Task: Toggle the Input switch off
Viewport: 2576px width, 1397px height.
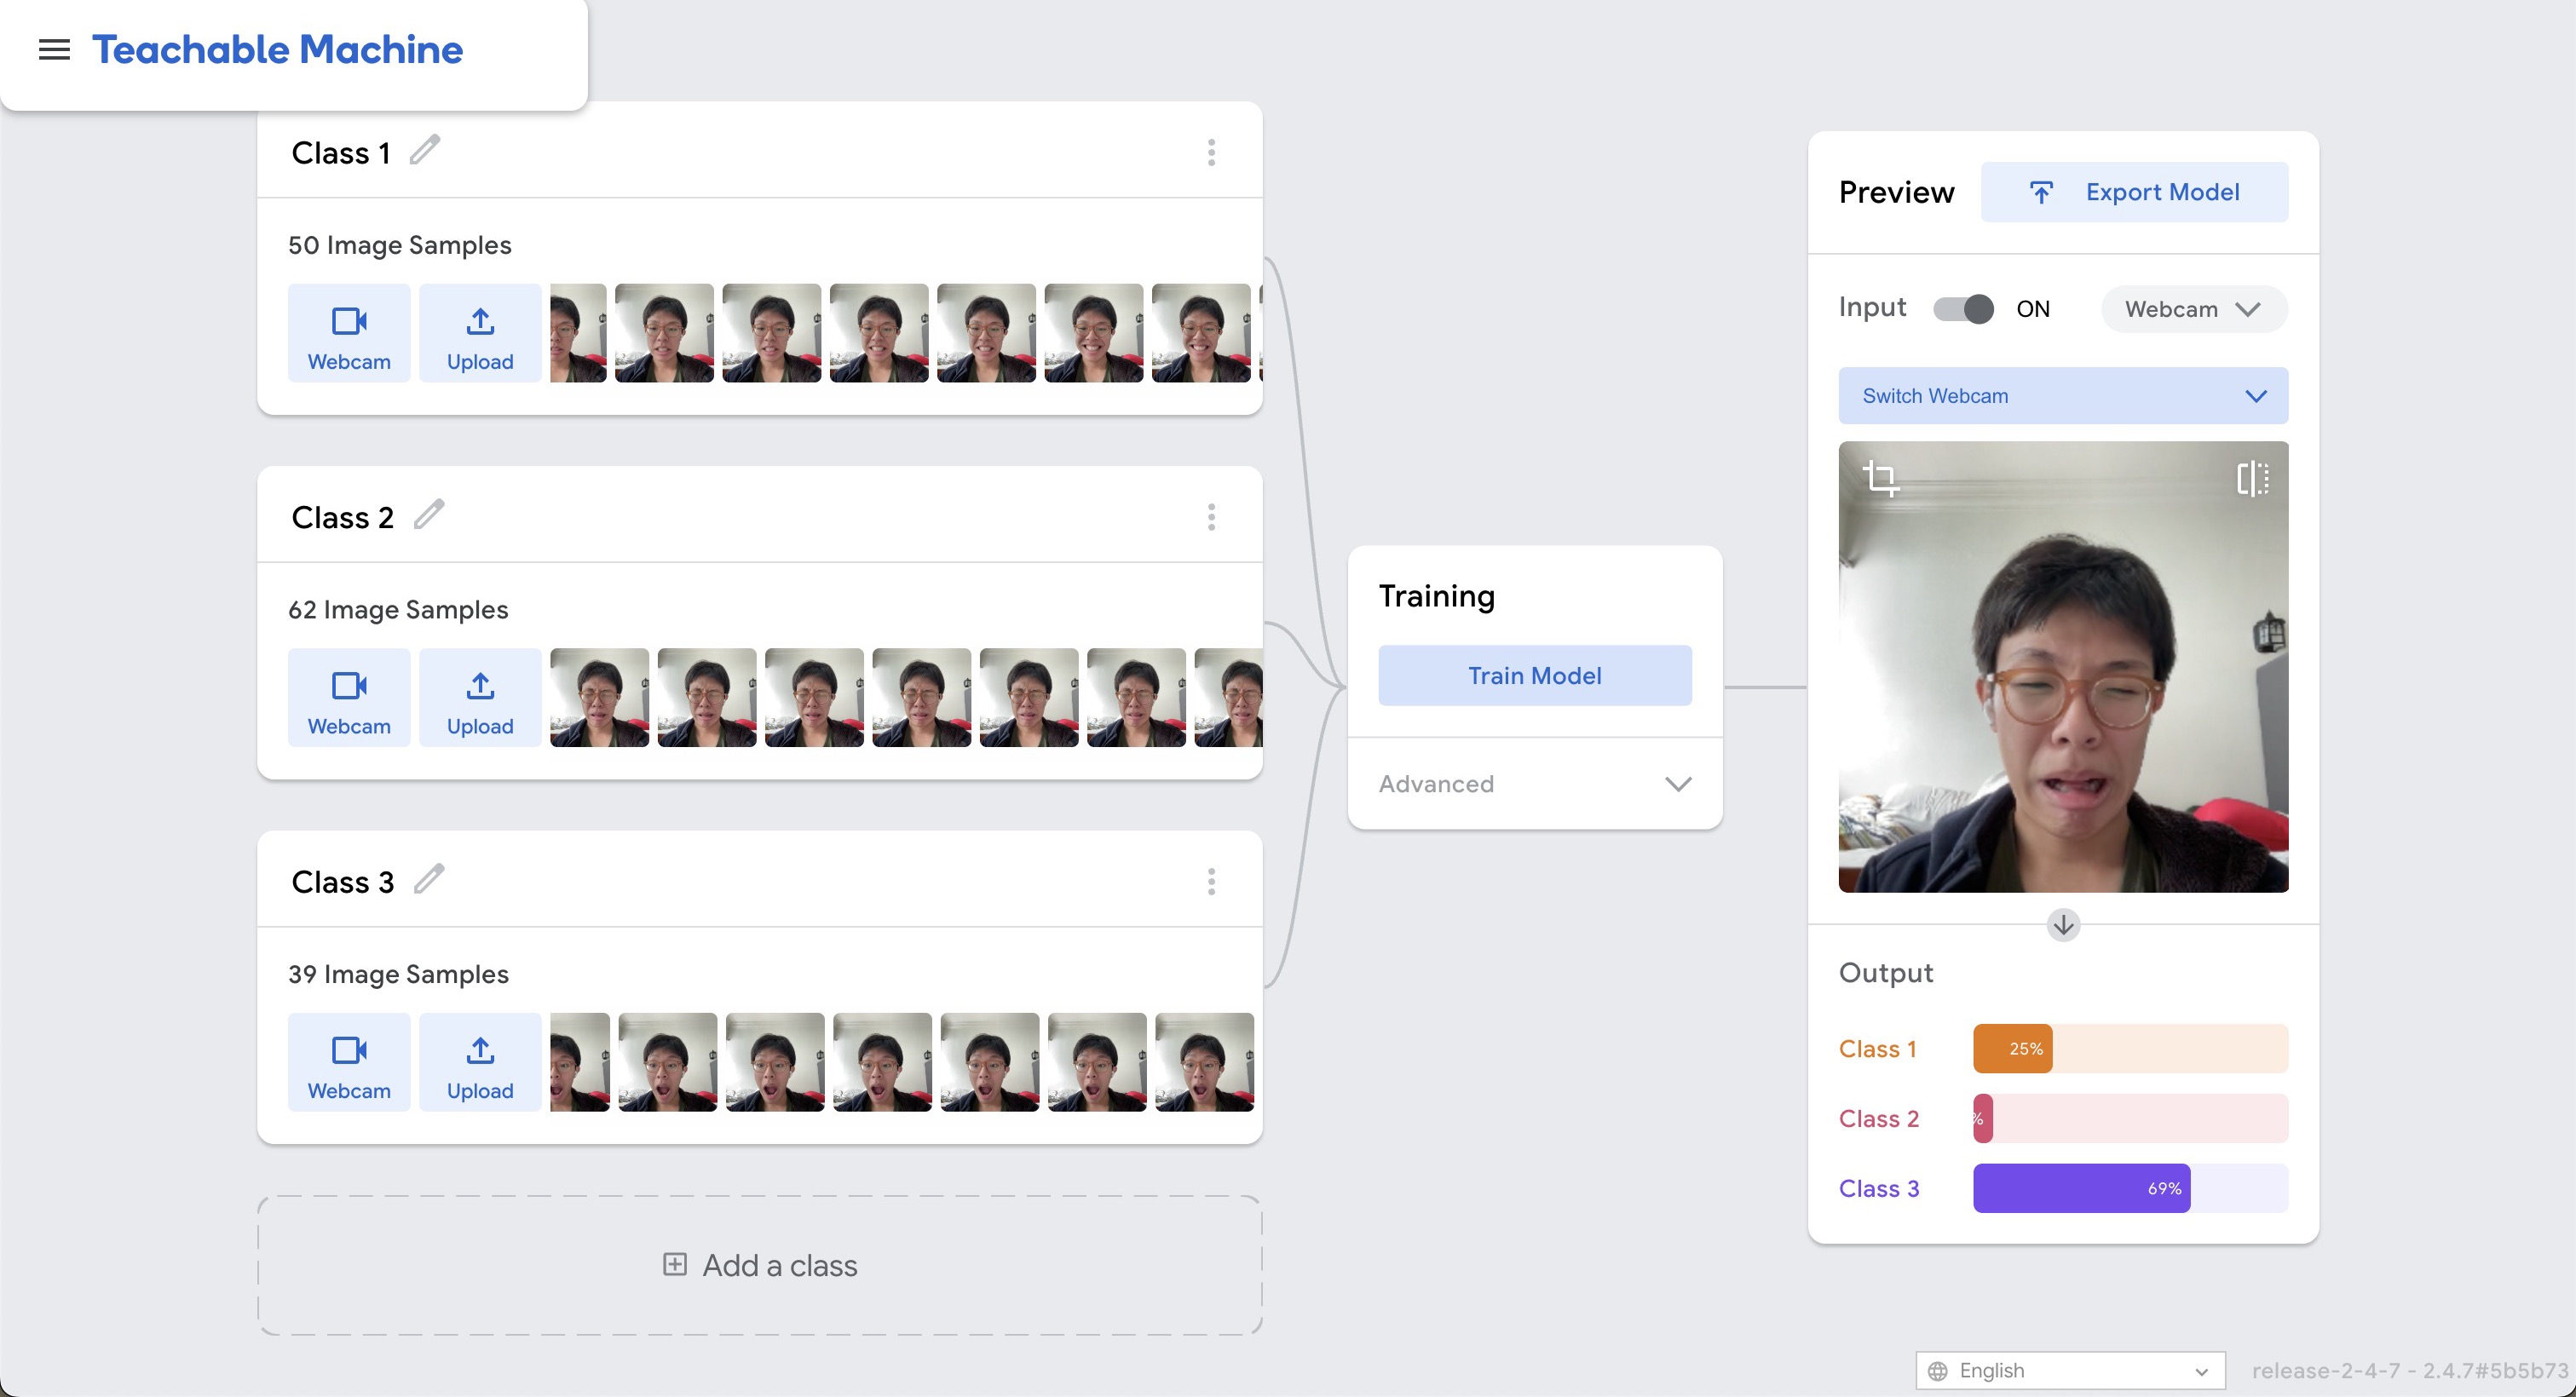Action: (1963, 309)
